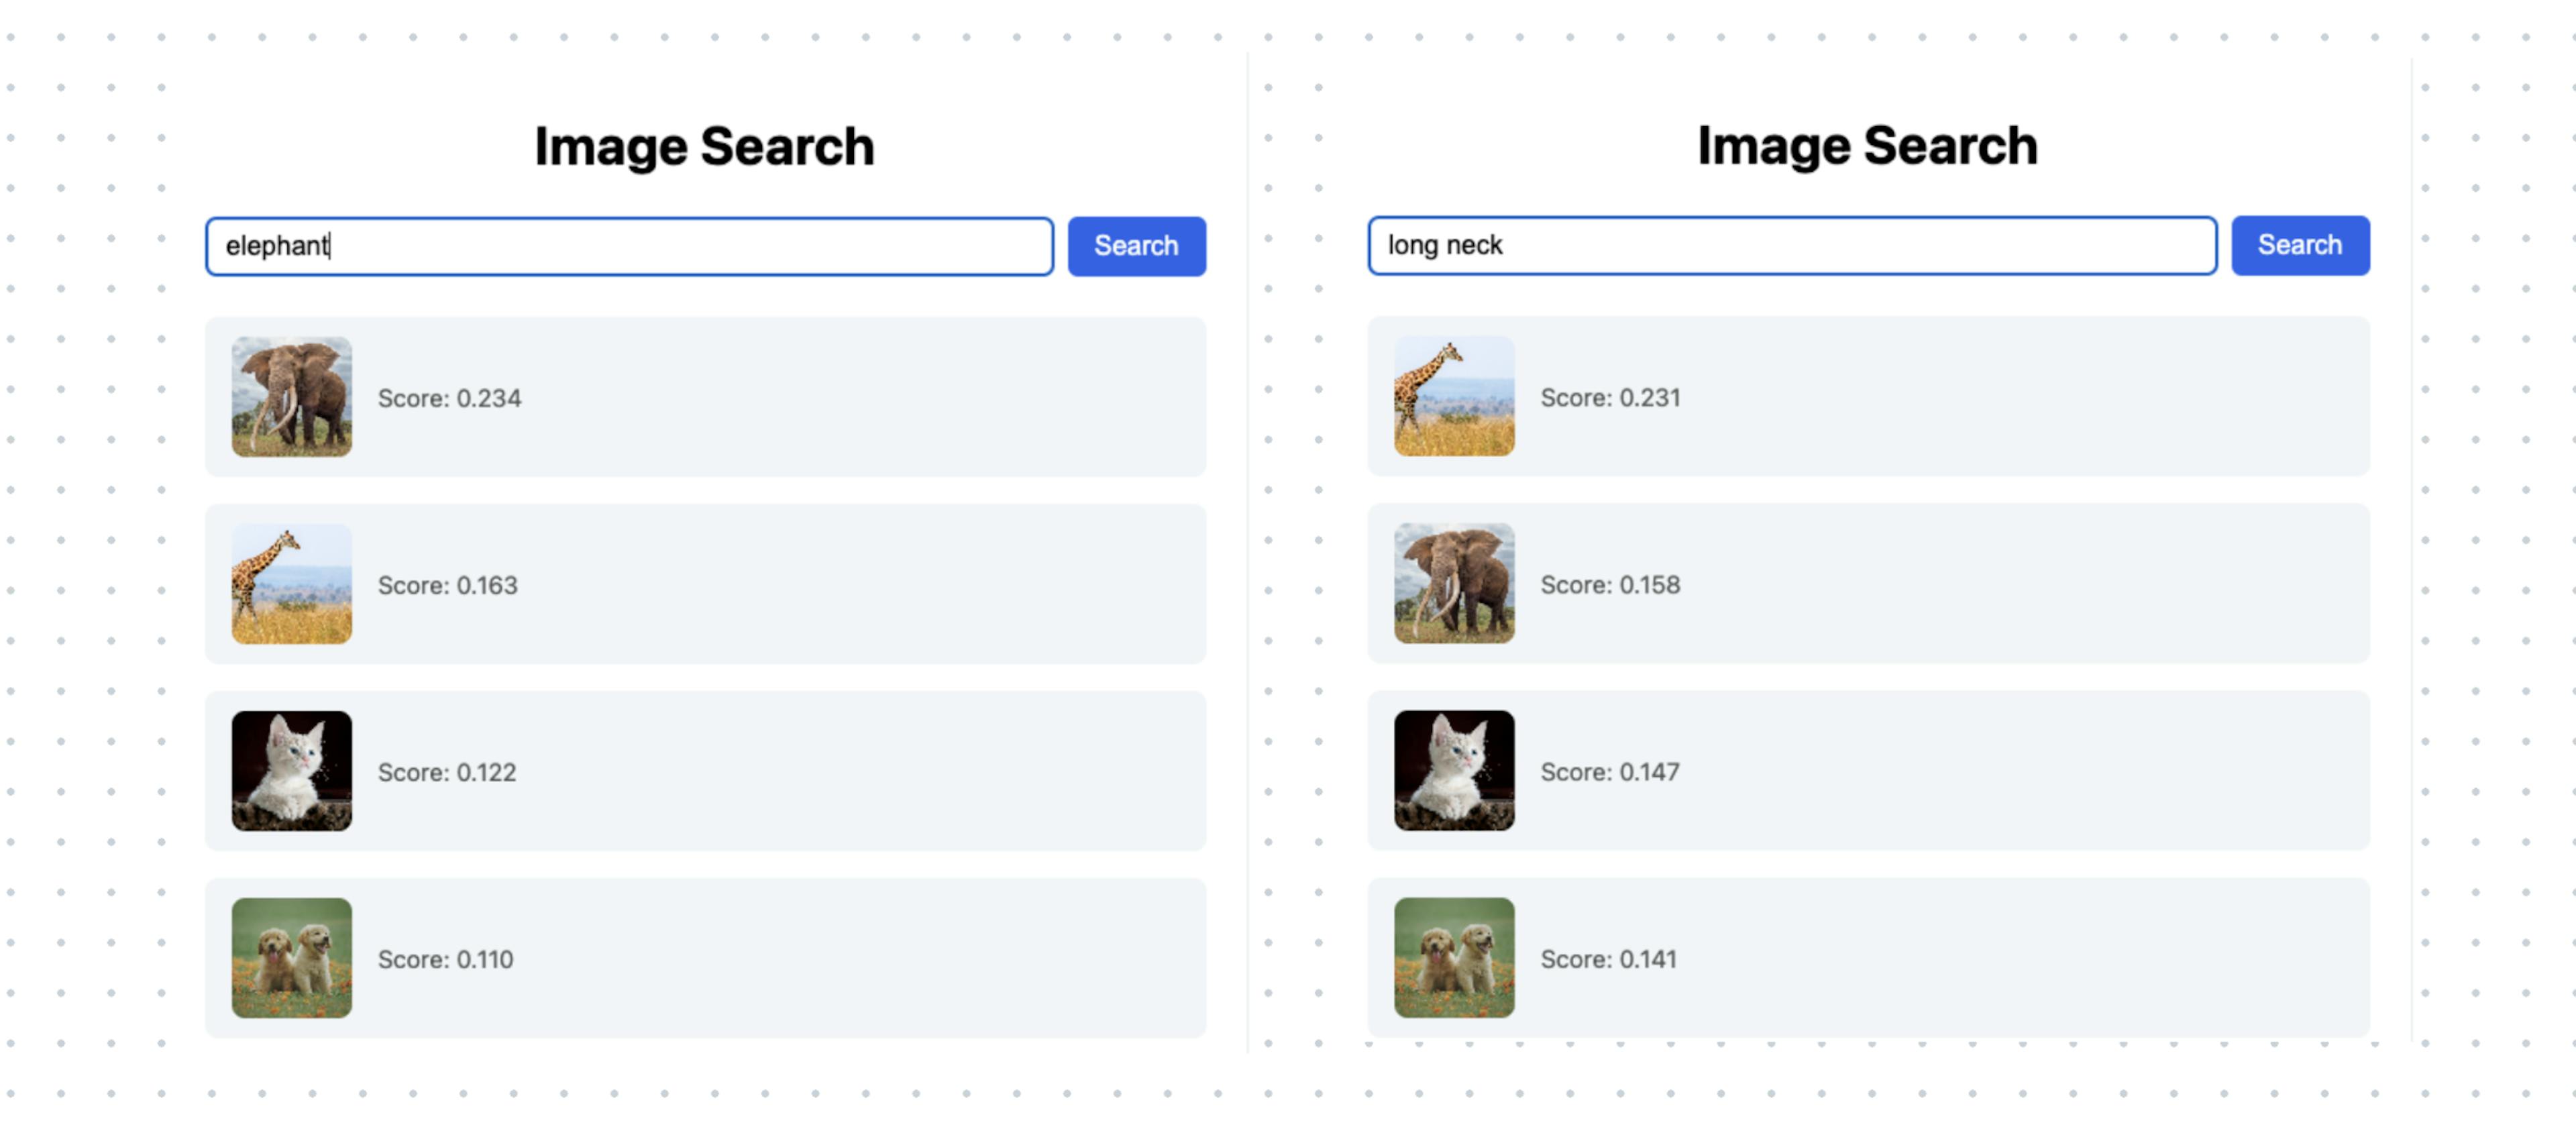Open white kitten thumbnail in left results

click(x=291, y=771)
